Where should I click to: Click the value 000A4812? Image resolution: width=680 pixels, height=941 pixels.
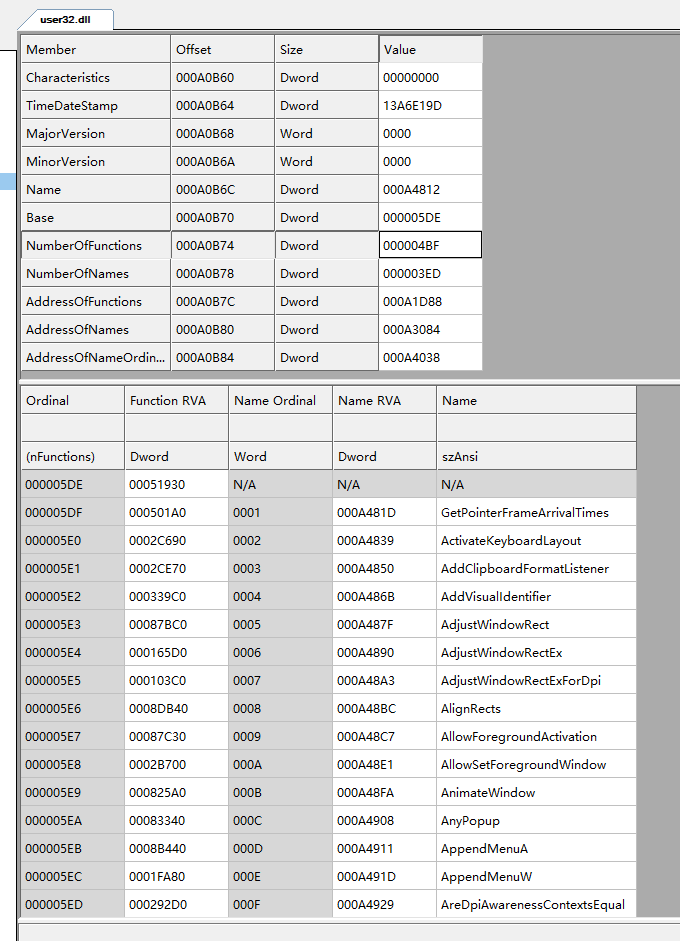point(430,190)
